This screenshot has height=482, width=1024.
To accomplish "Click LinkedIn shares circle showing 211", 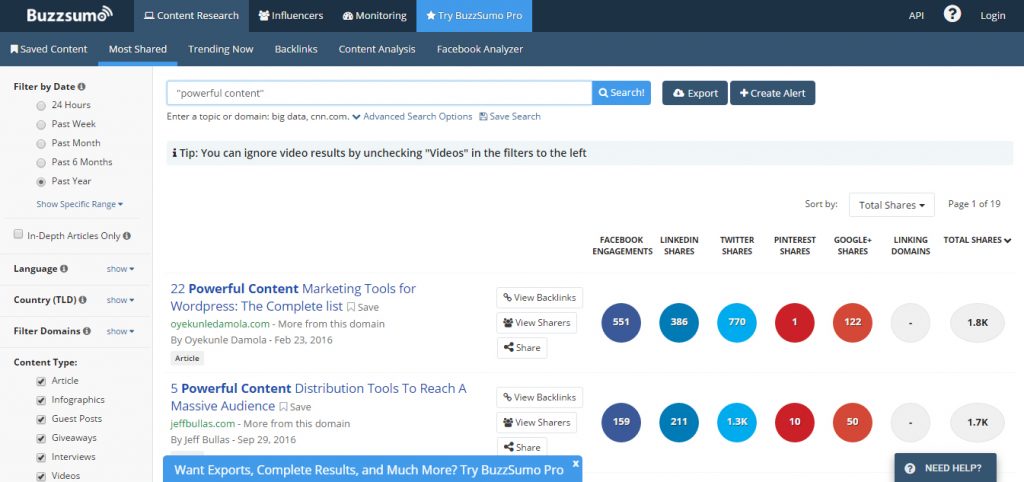I will (679, 423).
